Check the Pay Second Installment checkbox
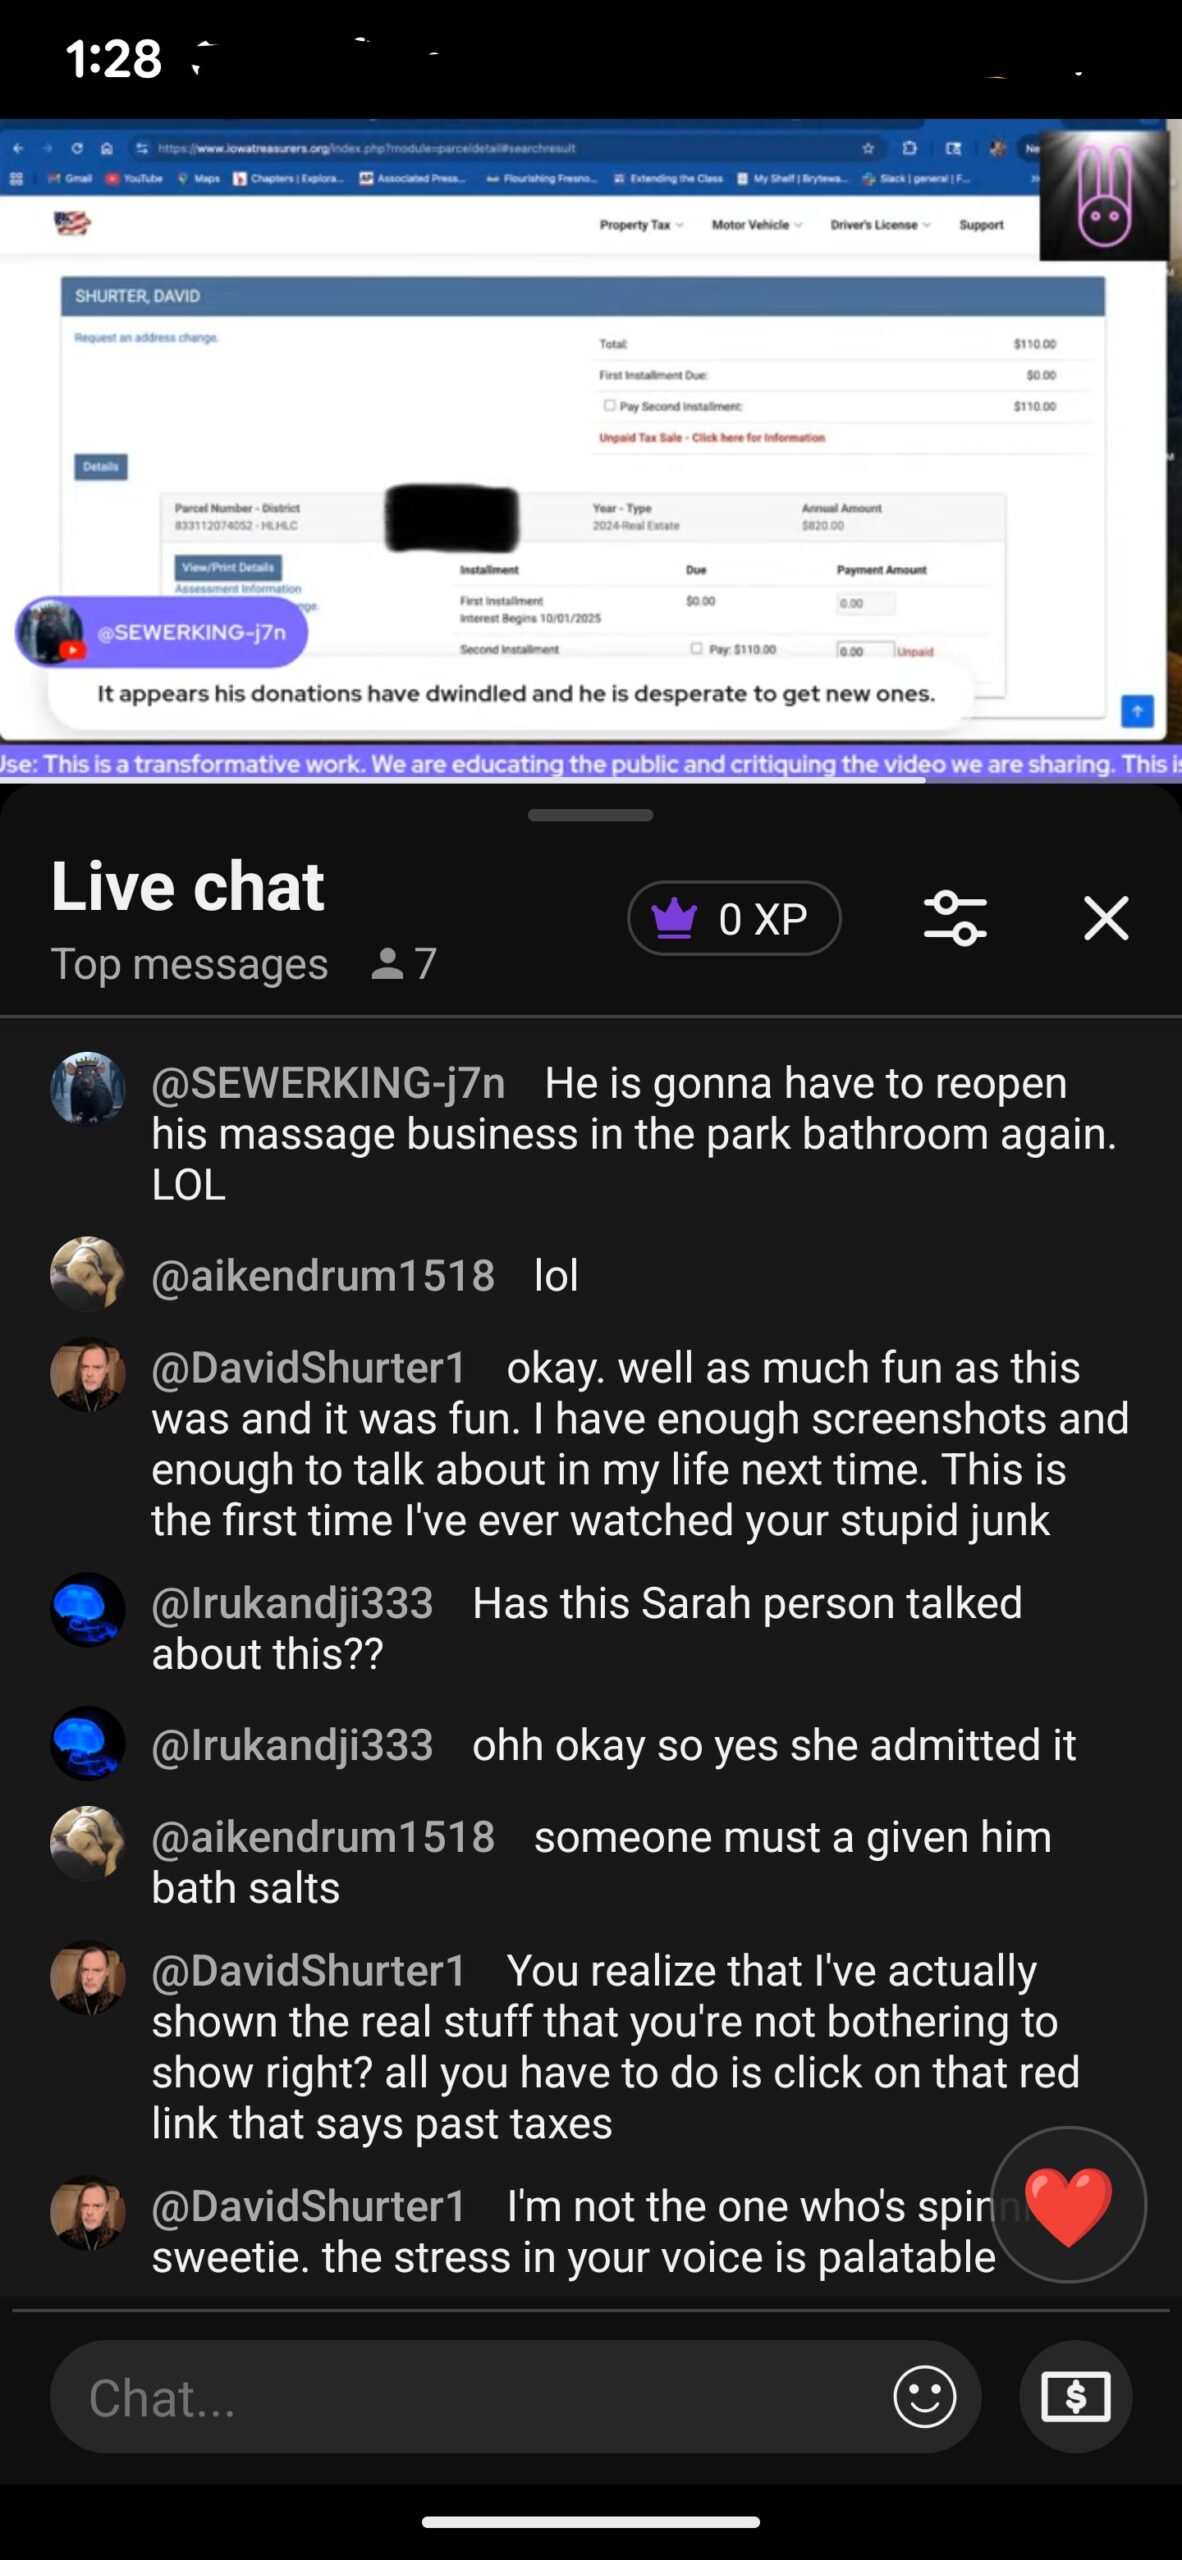 point(609,406)
